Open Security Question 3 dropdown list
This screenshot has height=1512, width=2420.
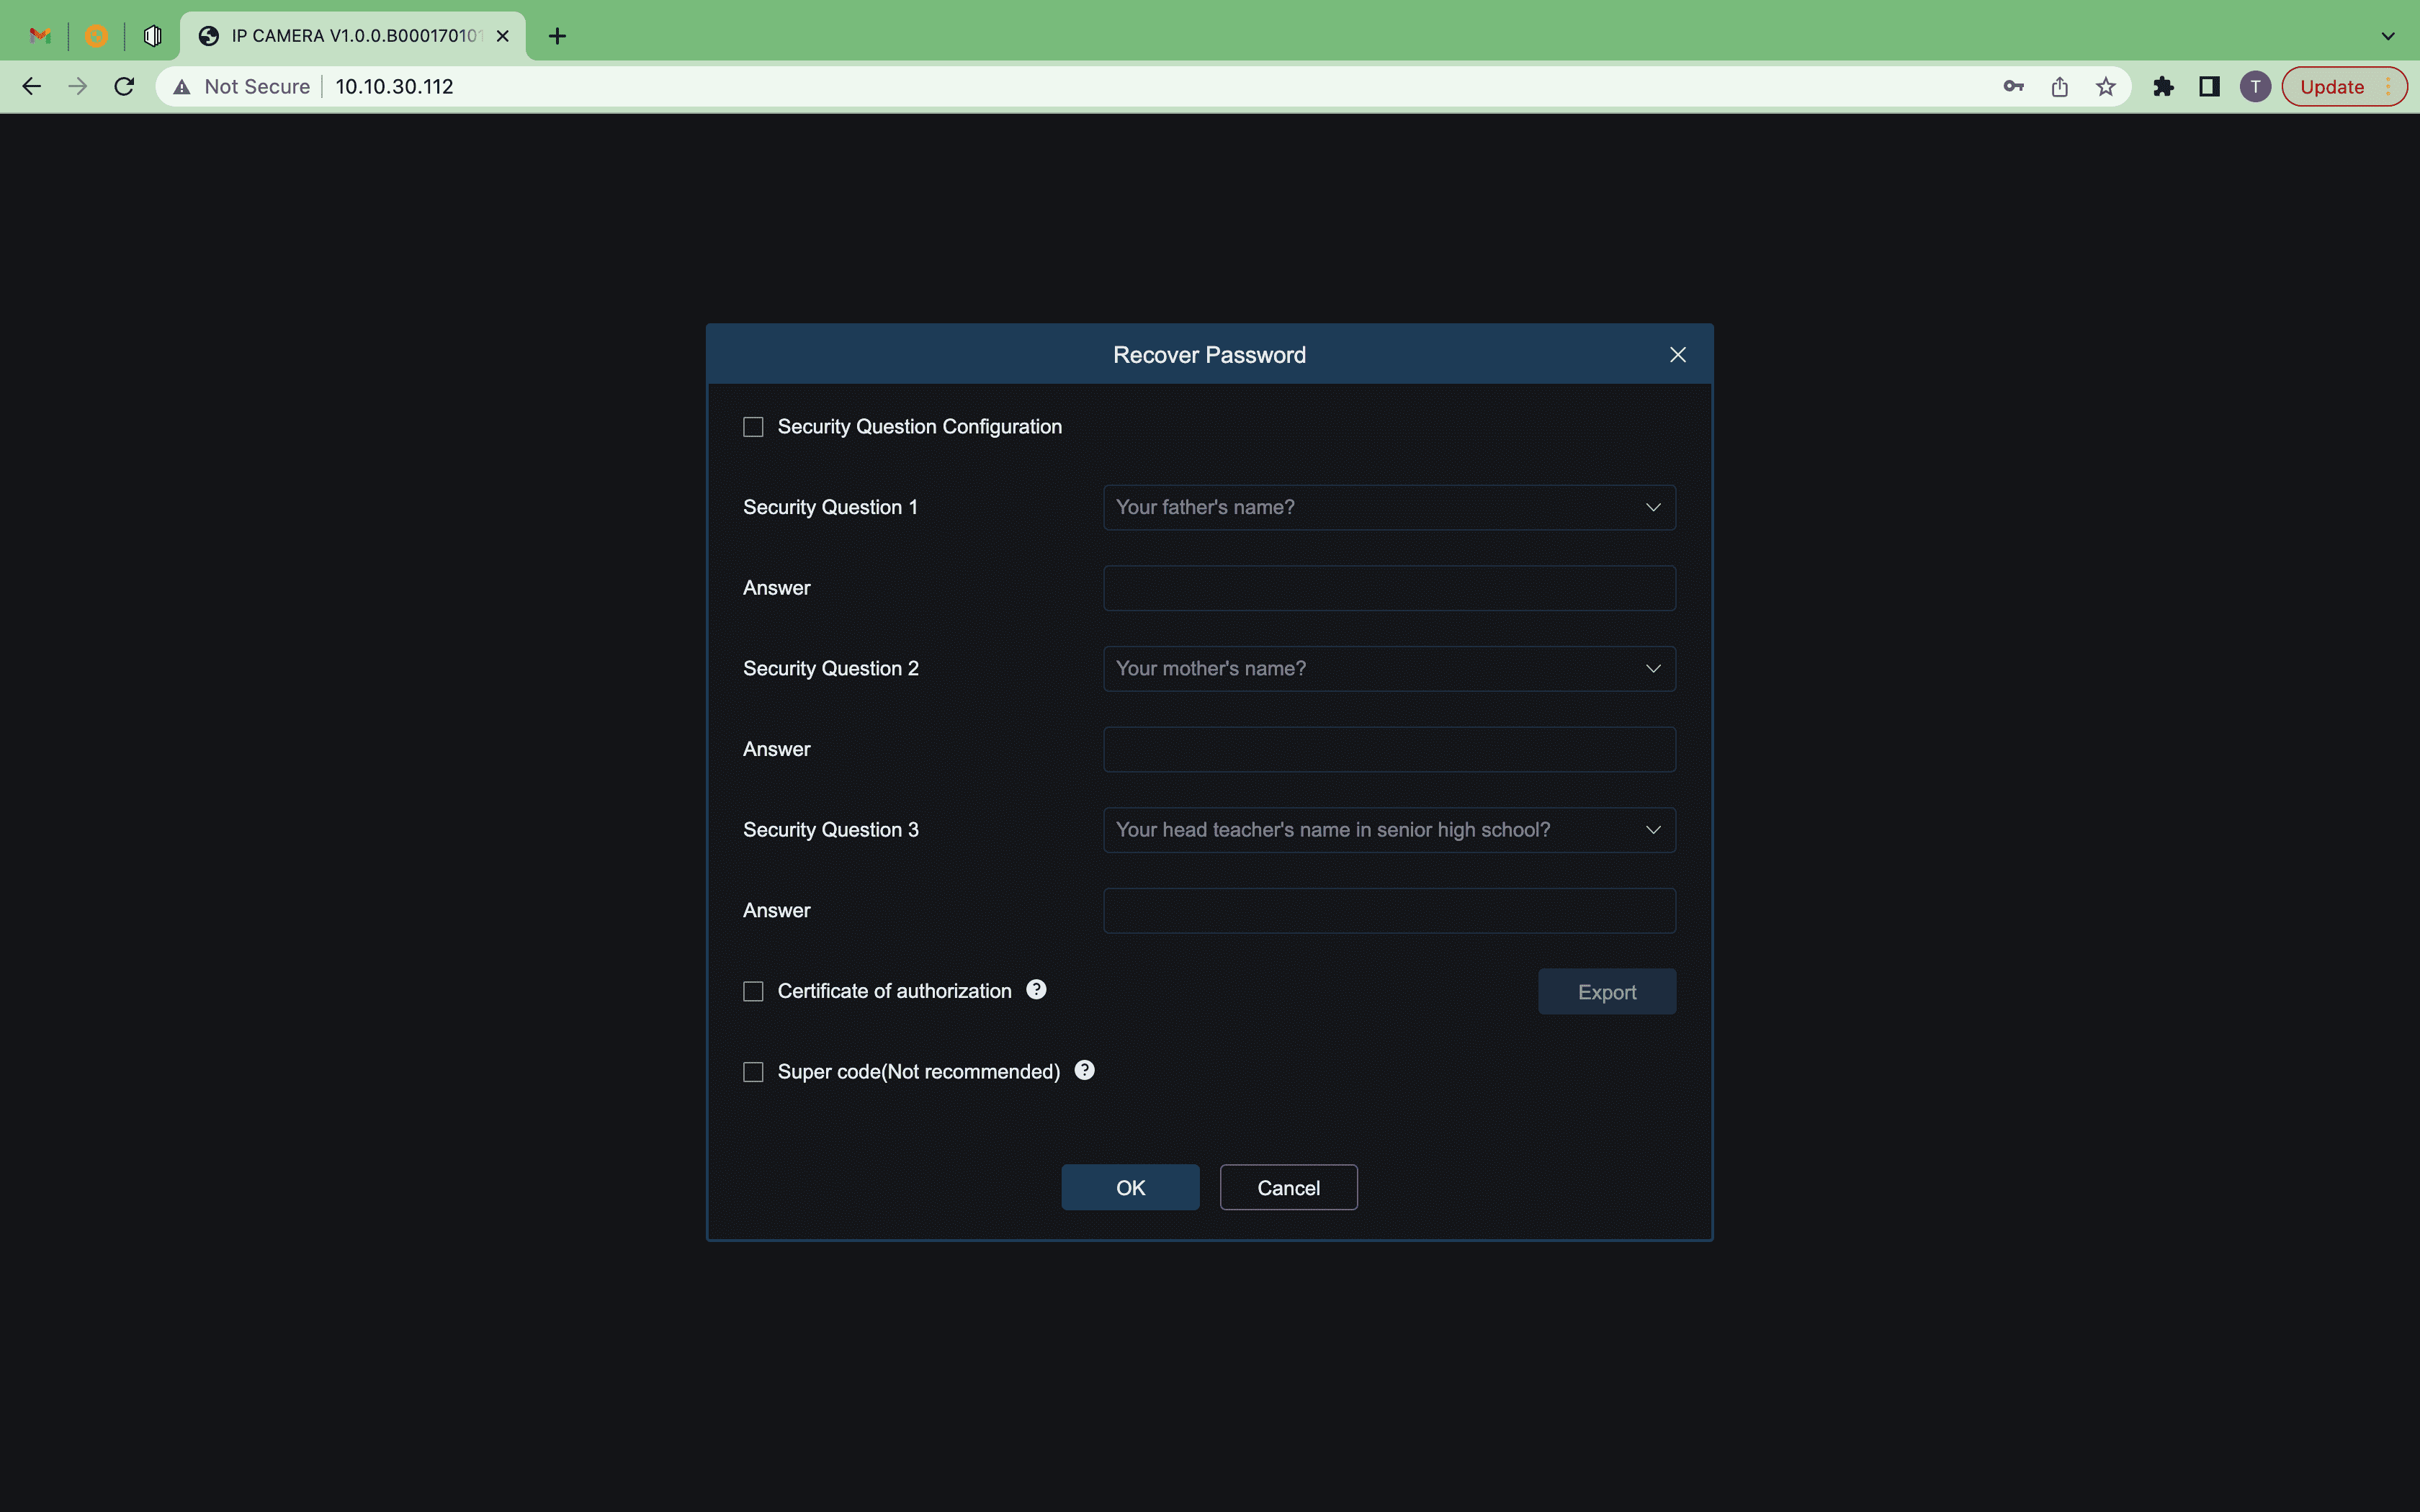coord(1388,830)
